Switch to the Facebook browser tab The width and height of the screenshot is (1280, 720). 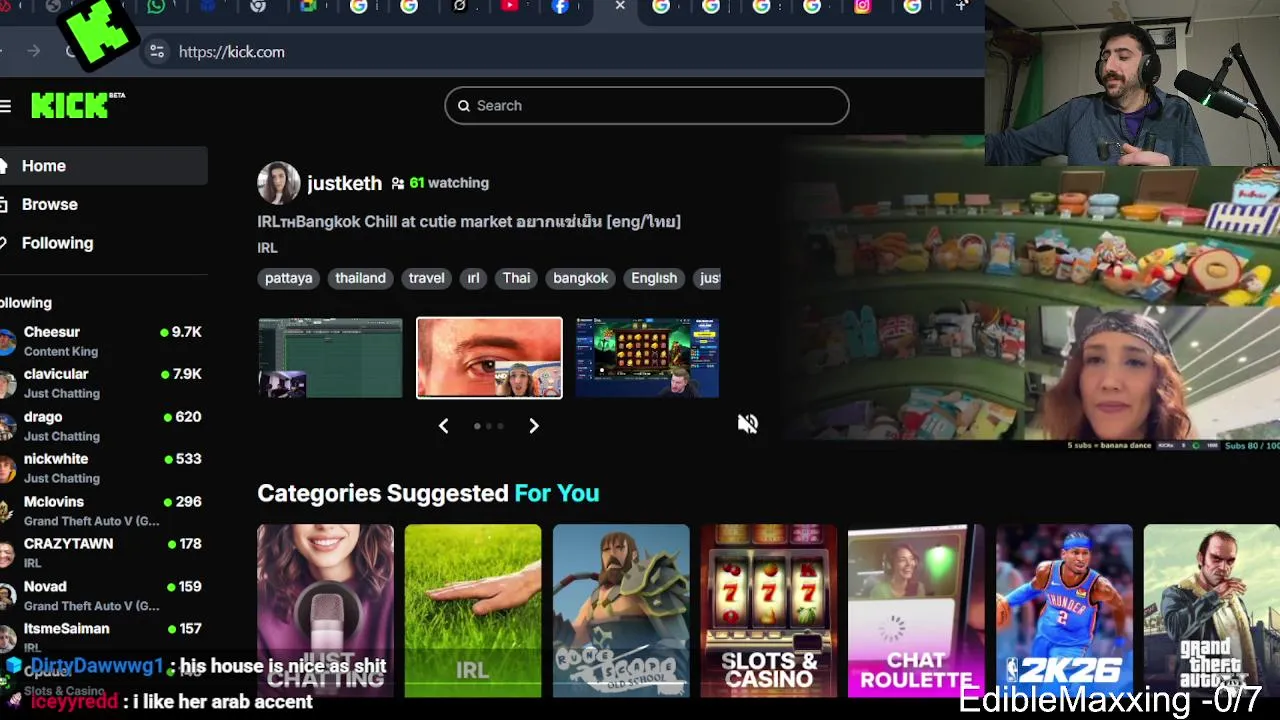coord(560,6)
